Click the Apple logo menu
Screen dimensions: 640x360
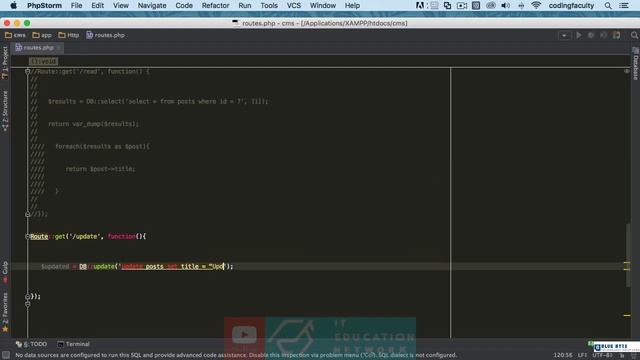pyautogui.click(x=13, y=6)
